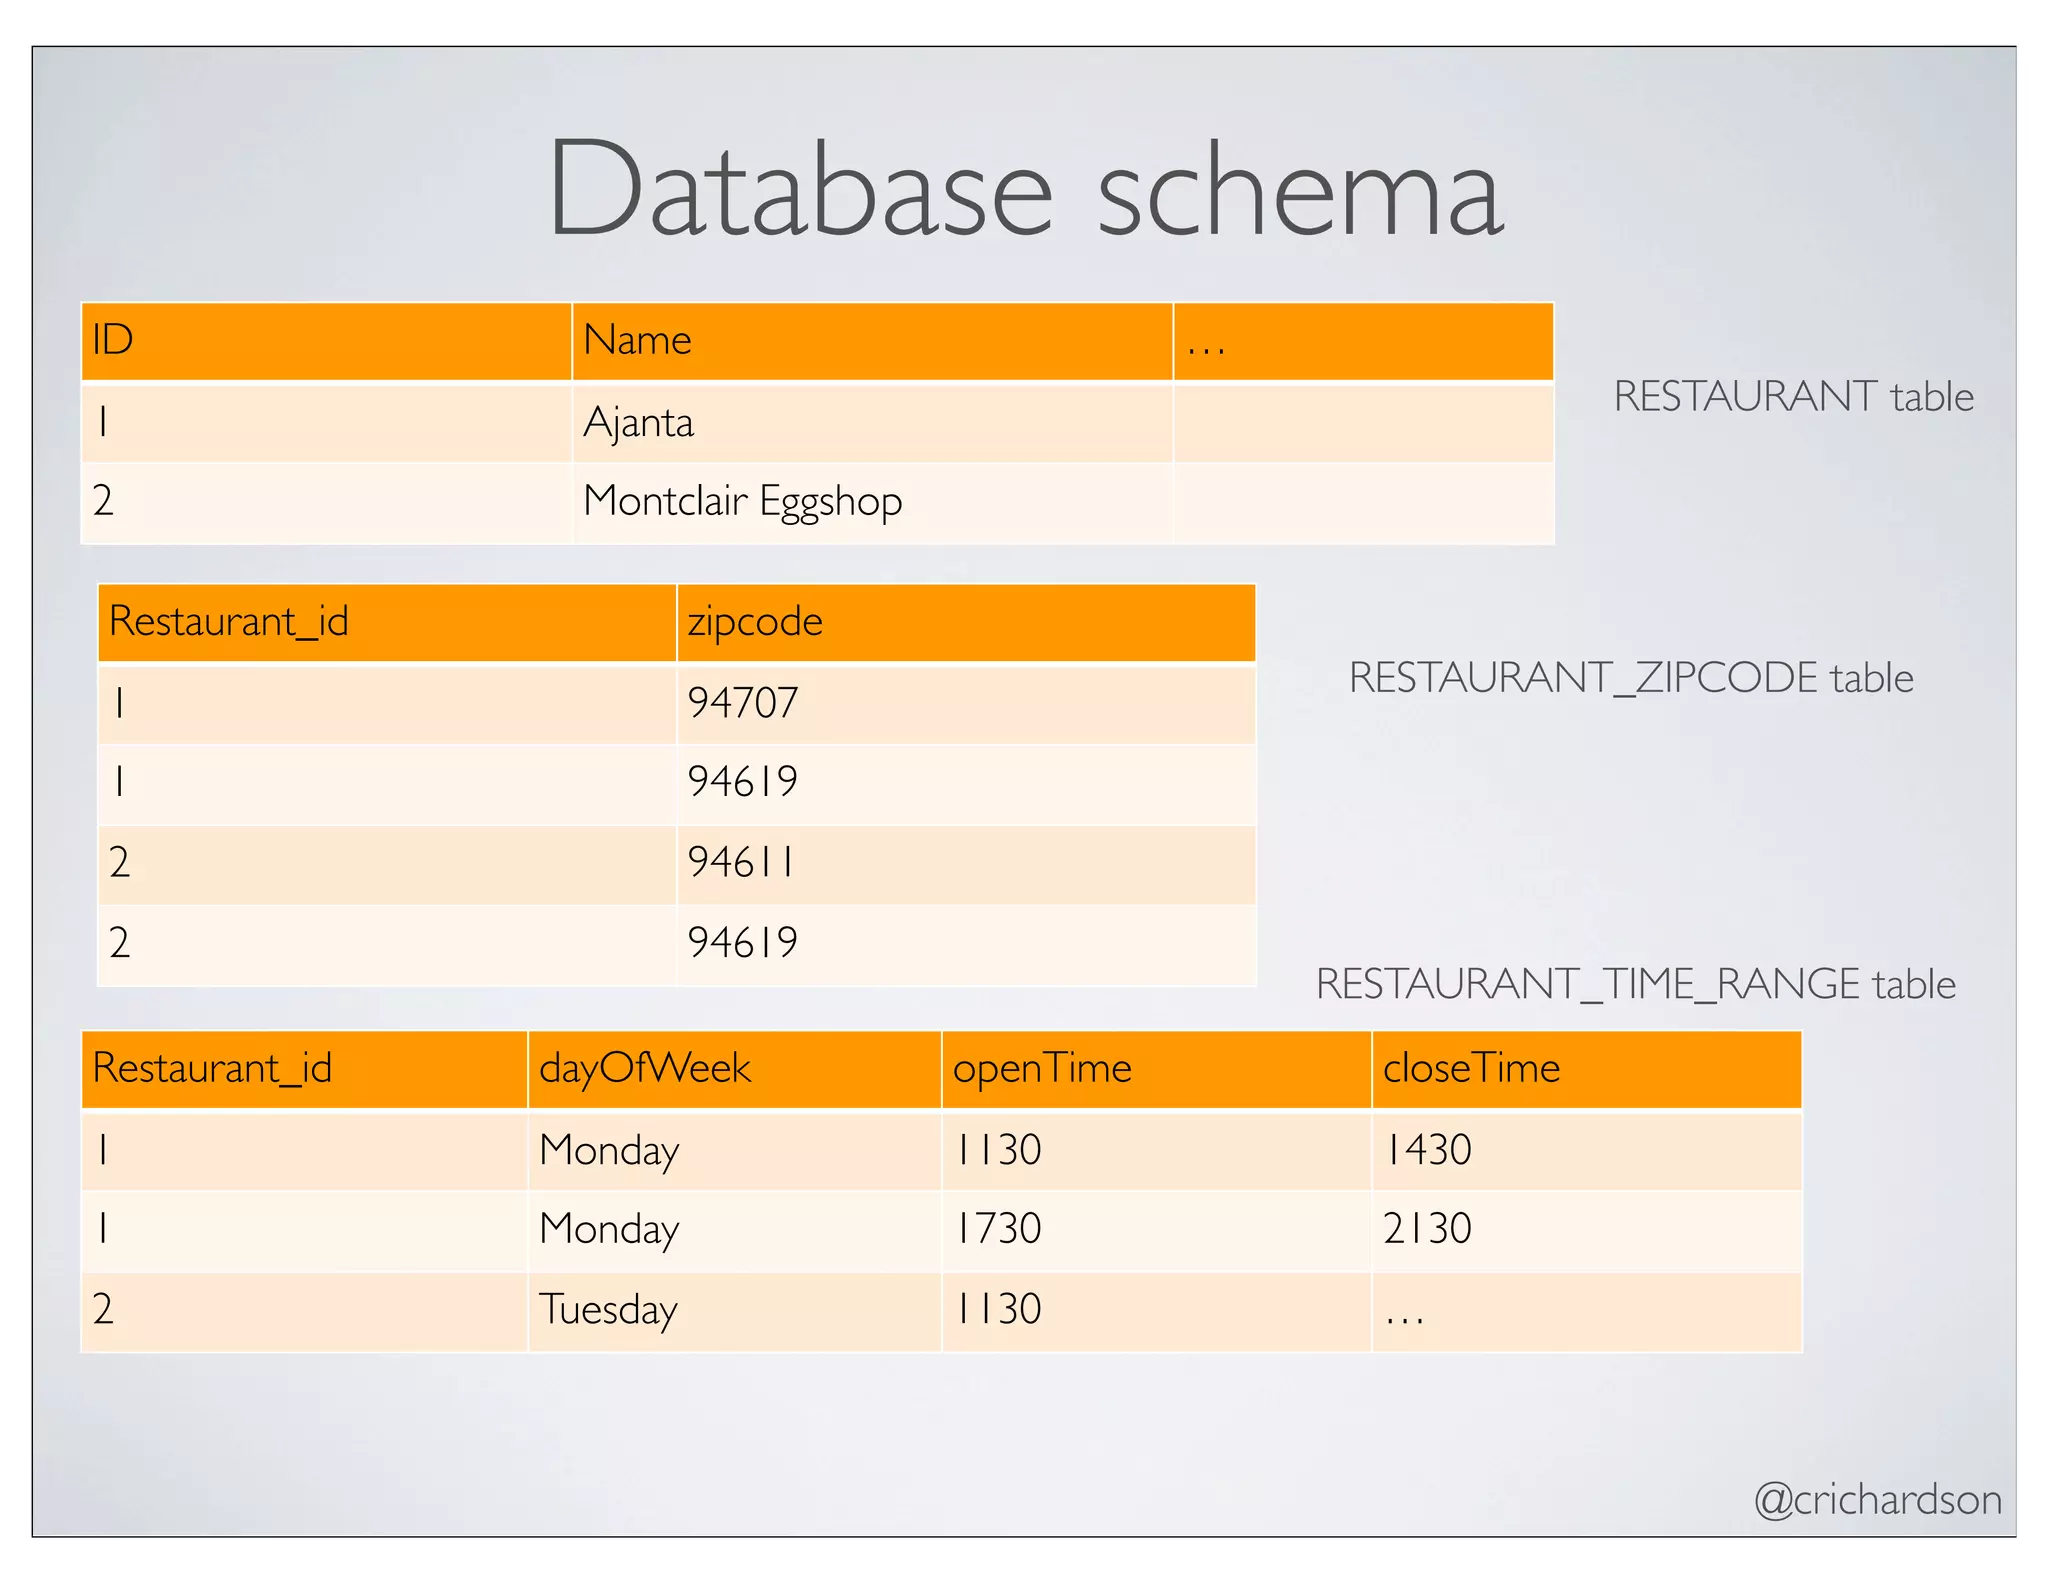This screenshot has height=1582, width=2048.
Task: Select the dayOfWeek column header
Action: point(645,1068)
